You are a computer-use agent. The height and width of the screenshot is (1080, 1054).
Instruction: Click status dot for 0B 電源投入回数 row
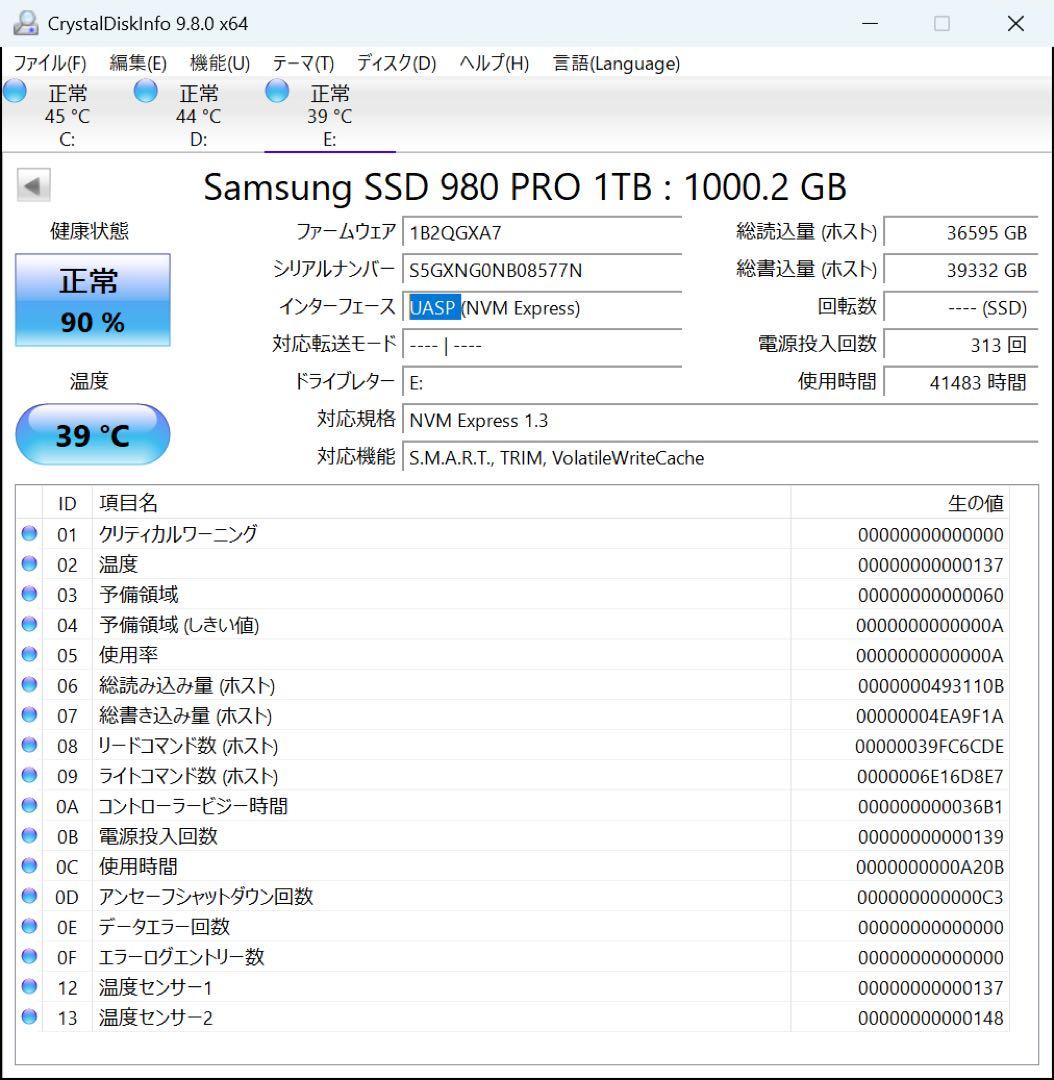pos(29,835)
